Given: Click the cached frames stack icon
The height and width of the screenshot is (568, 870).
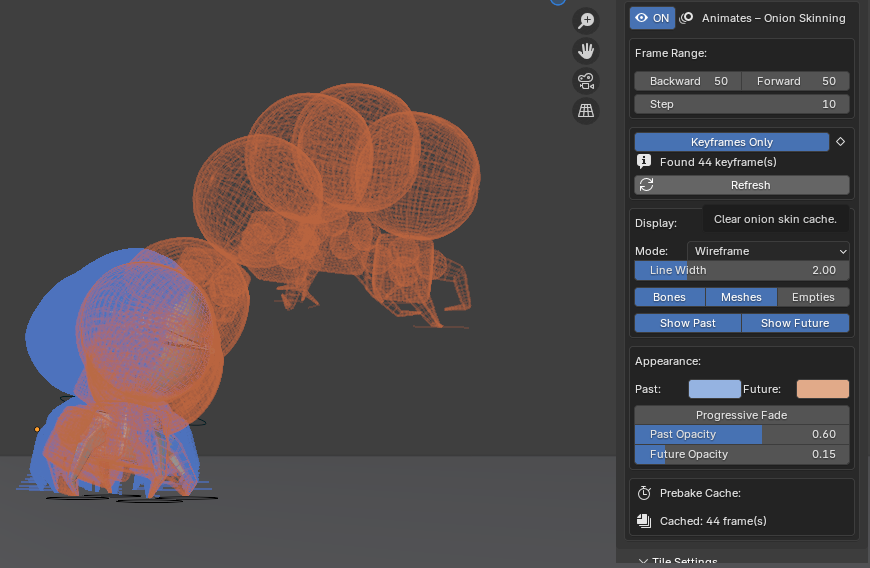Looking at the screenshot, I should (644, 521).
